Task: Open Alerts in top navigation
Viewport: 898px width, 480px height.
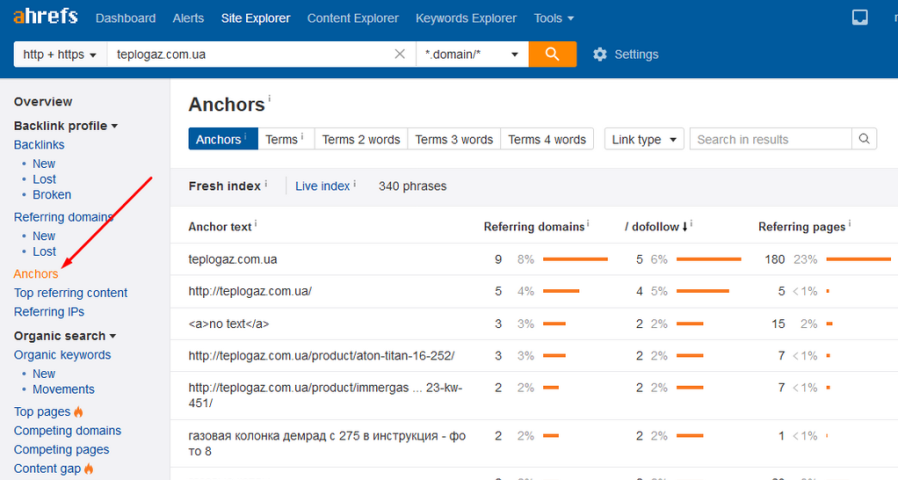Action: 188,18
